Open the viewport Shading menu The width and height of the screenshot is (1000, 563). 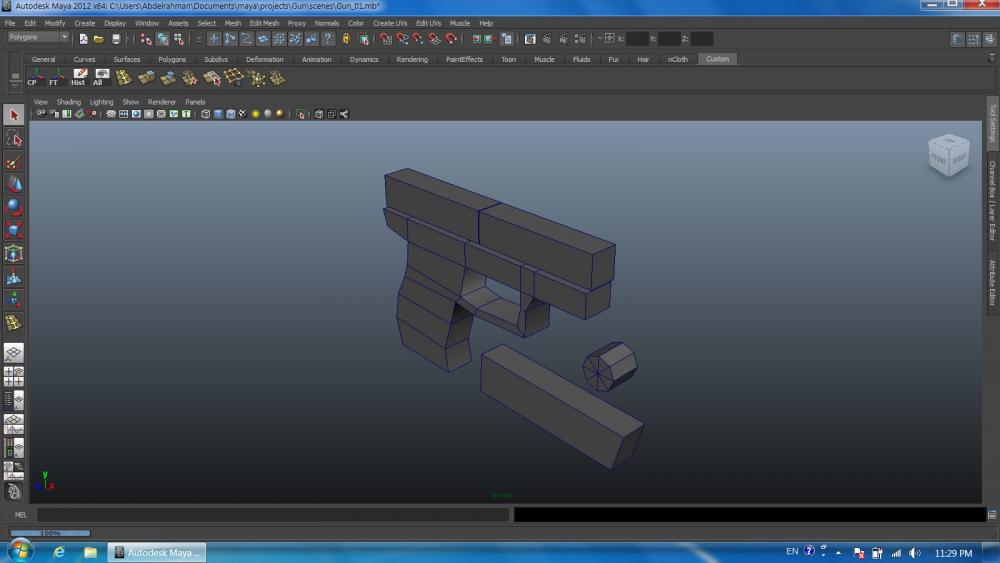coord(69,102)
